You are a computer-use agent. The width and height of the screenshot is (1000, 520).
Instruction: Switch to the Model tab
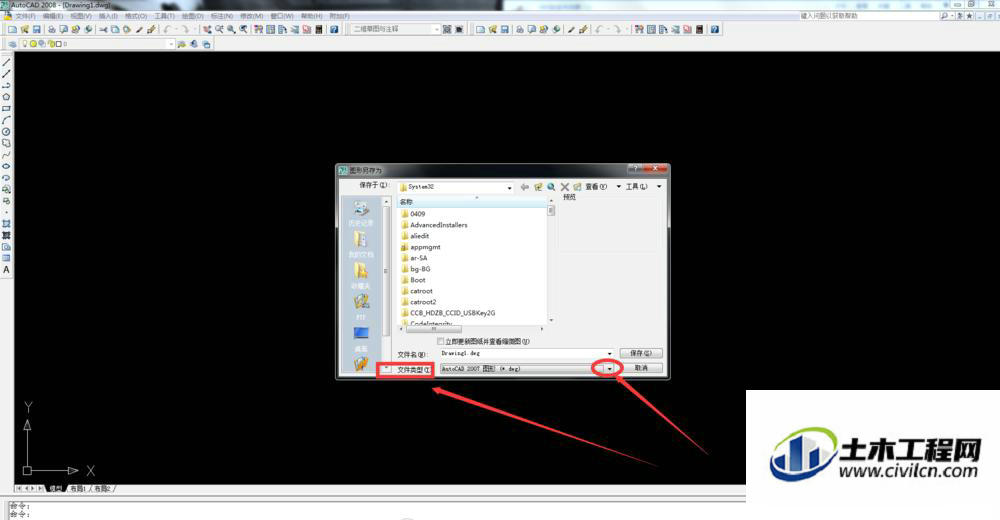(56, 489)
